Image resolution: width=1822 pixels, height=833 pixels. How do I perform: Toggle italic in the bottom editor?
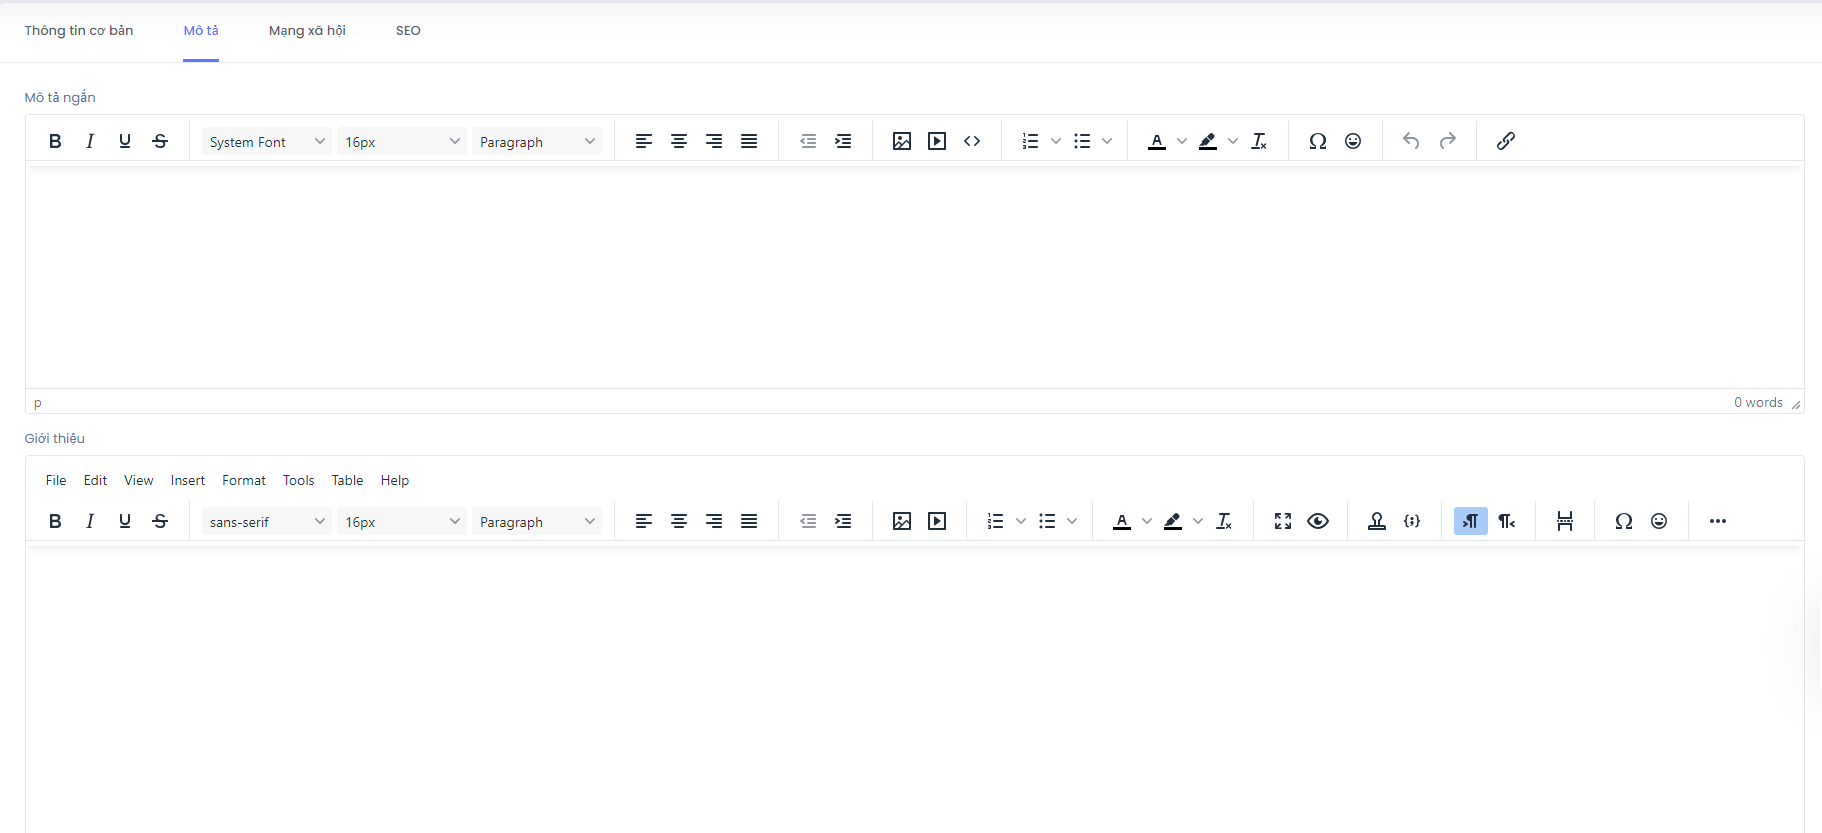[90, 521]
